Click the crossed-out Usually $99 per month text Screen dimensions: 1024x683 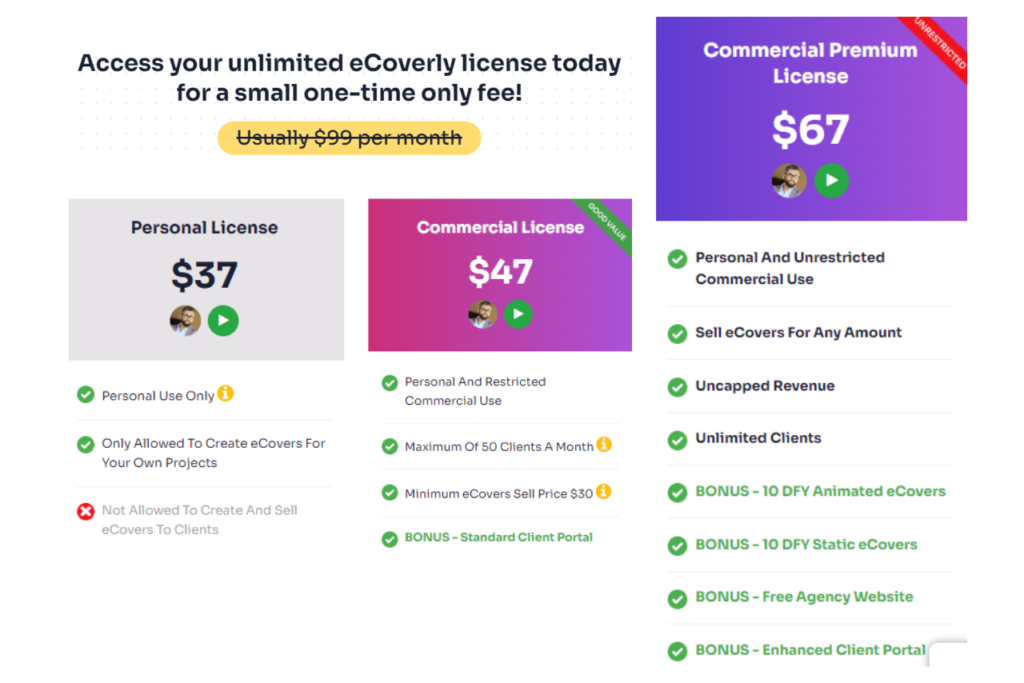pos(348,138)
